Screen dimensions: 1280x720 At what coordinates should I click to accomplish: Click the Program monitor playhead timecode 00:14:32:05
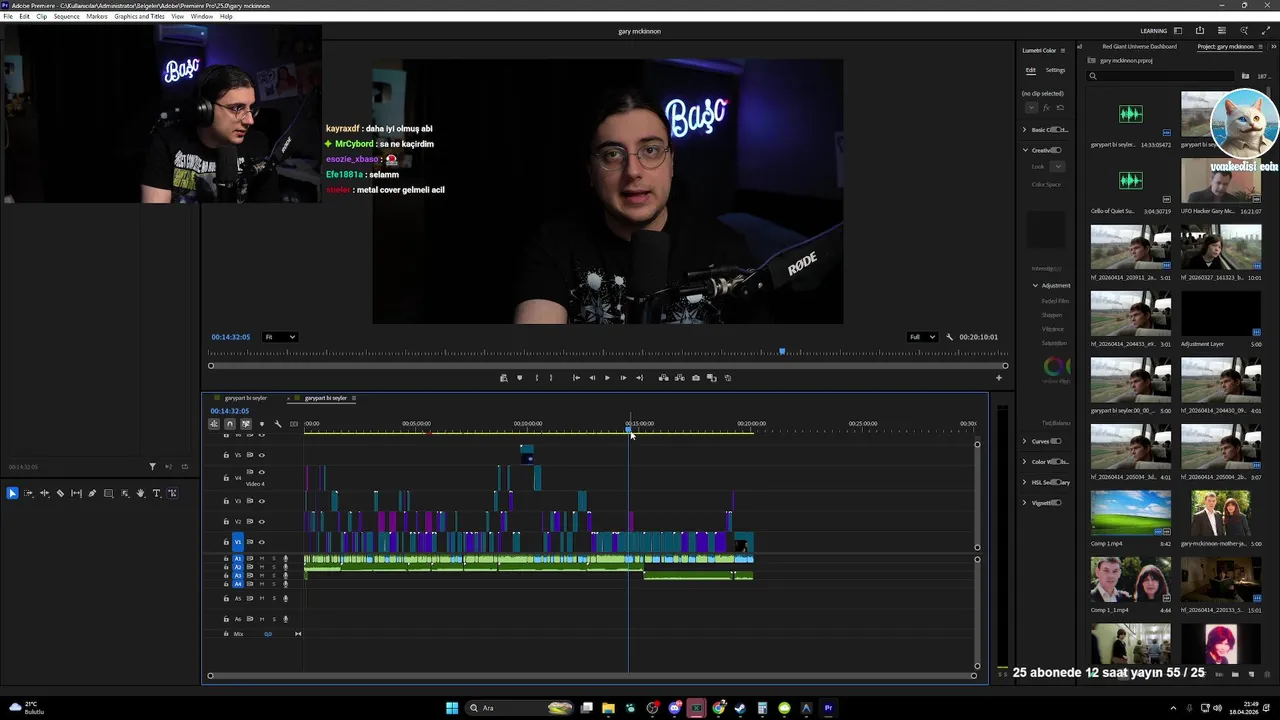click(x=230, y=337)
